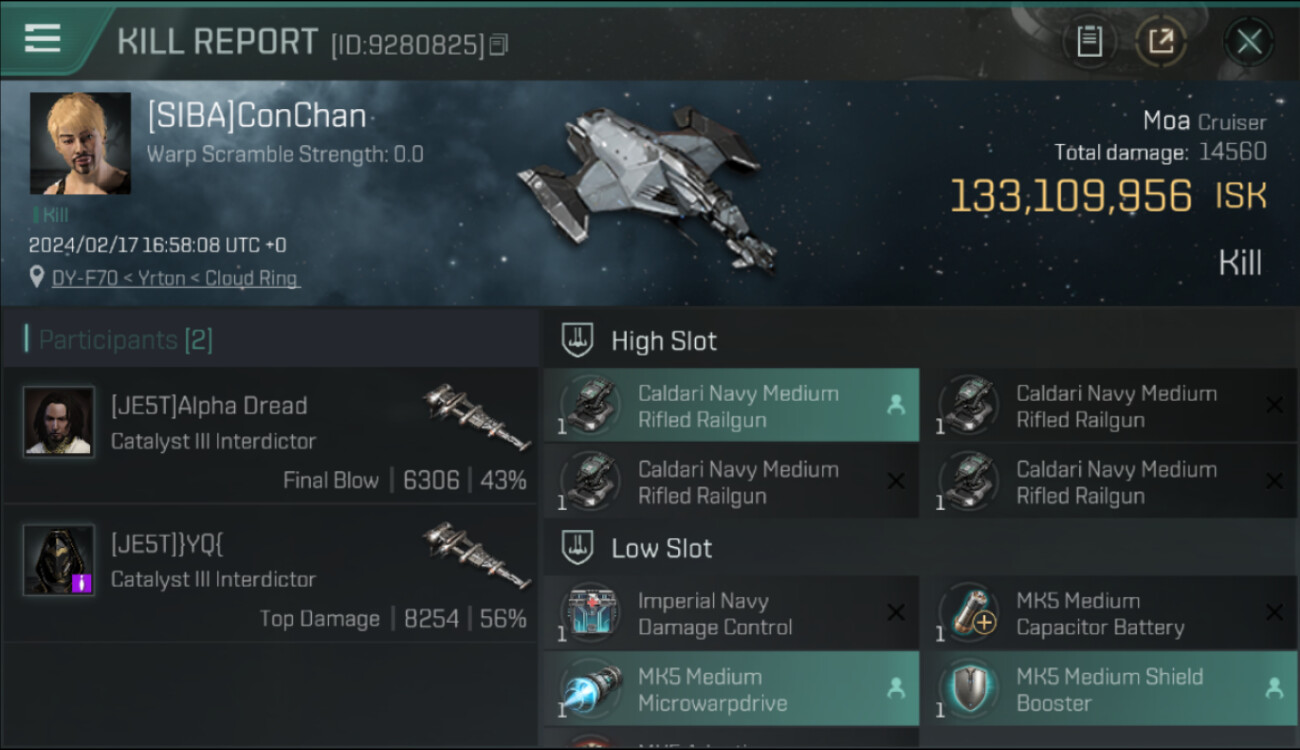
Task: Click the share export icon
Action: coord(1160,42)
